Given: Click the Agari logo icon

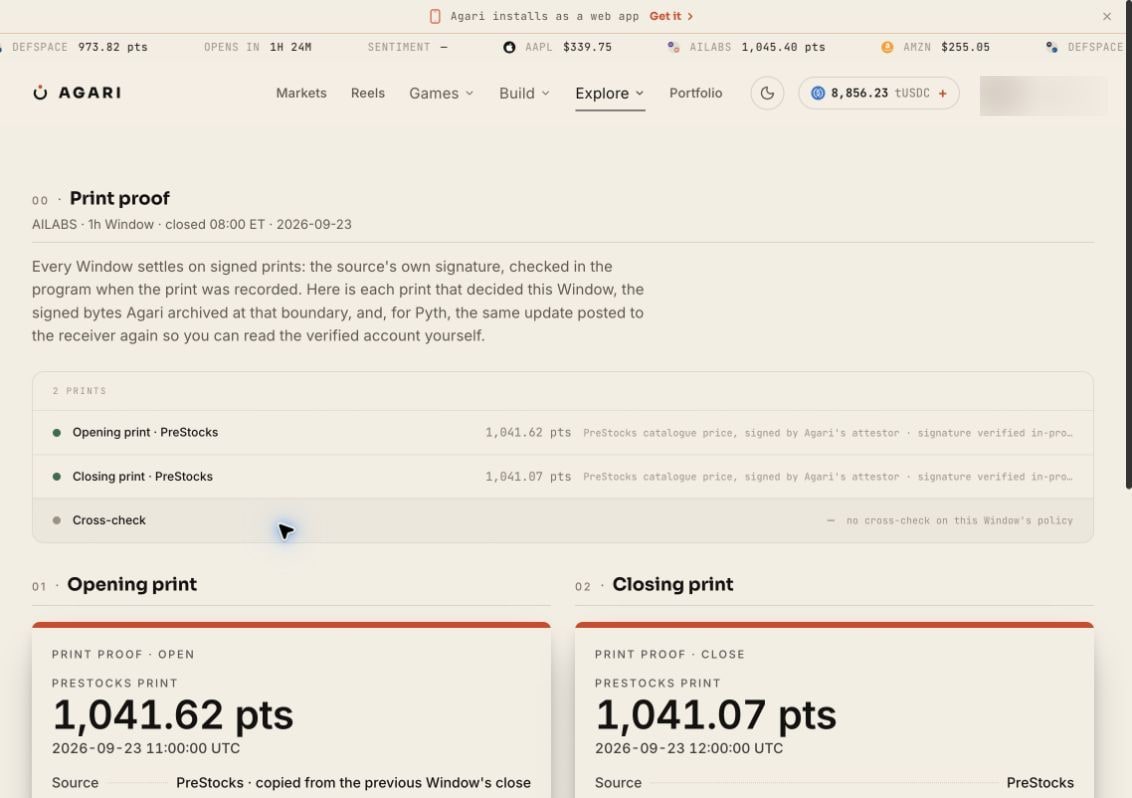Looking at the screenshot, I should point(40,92).
